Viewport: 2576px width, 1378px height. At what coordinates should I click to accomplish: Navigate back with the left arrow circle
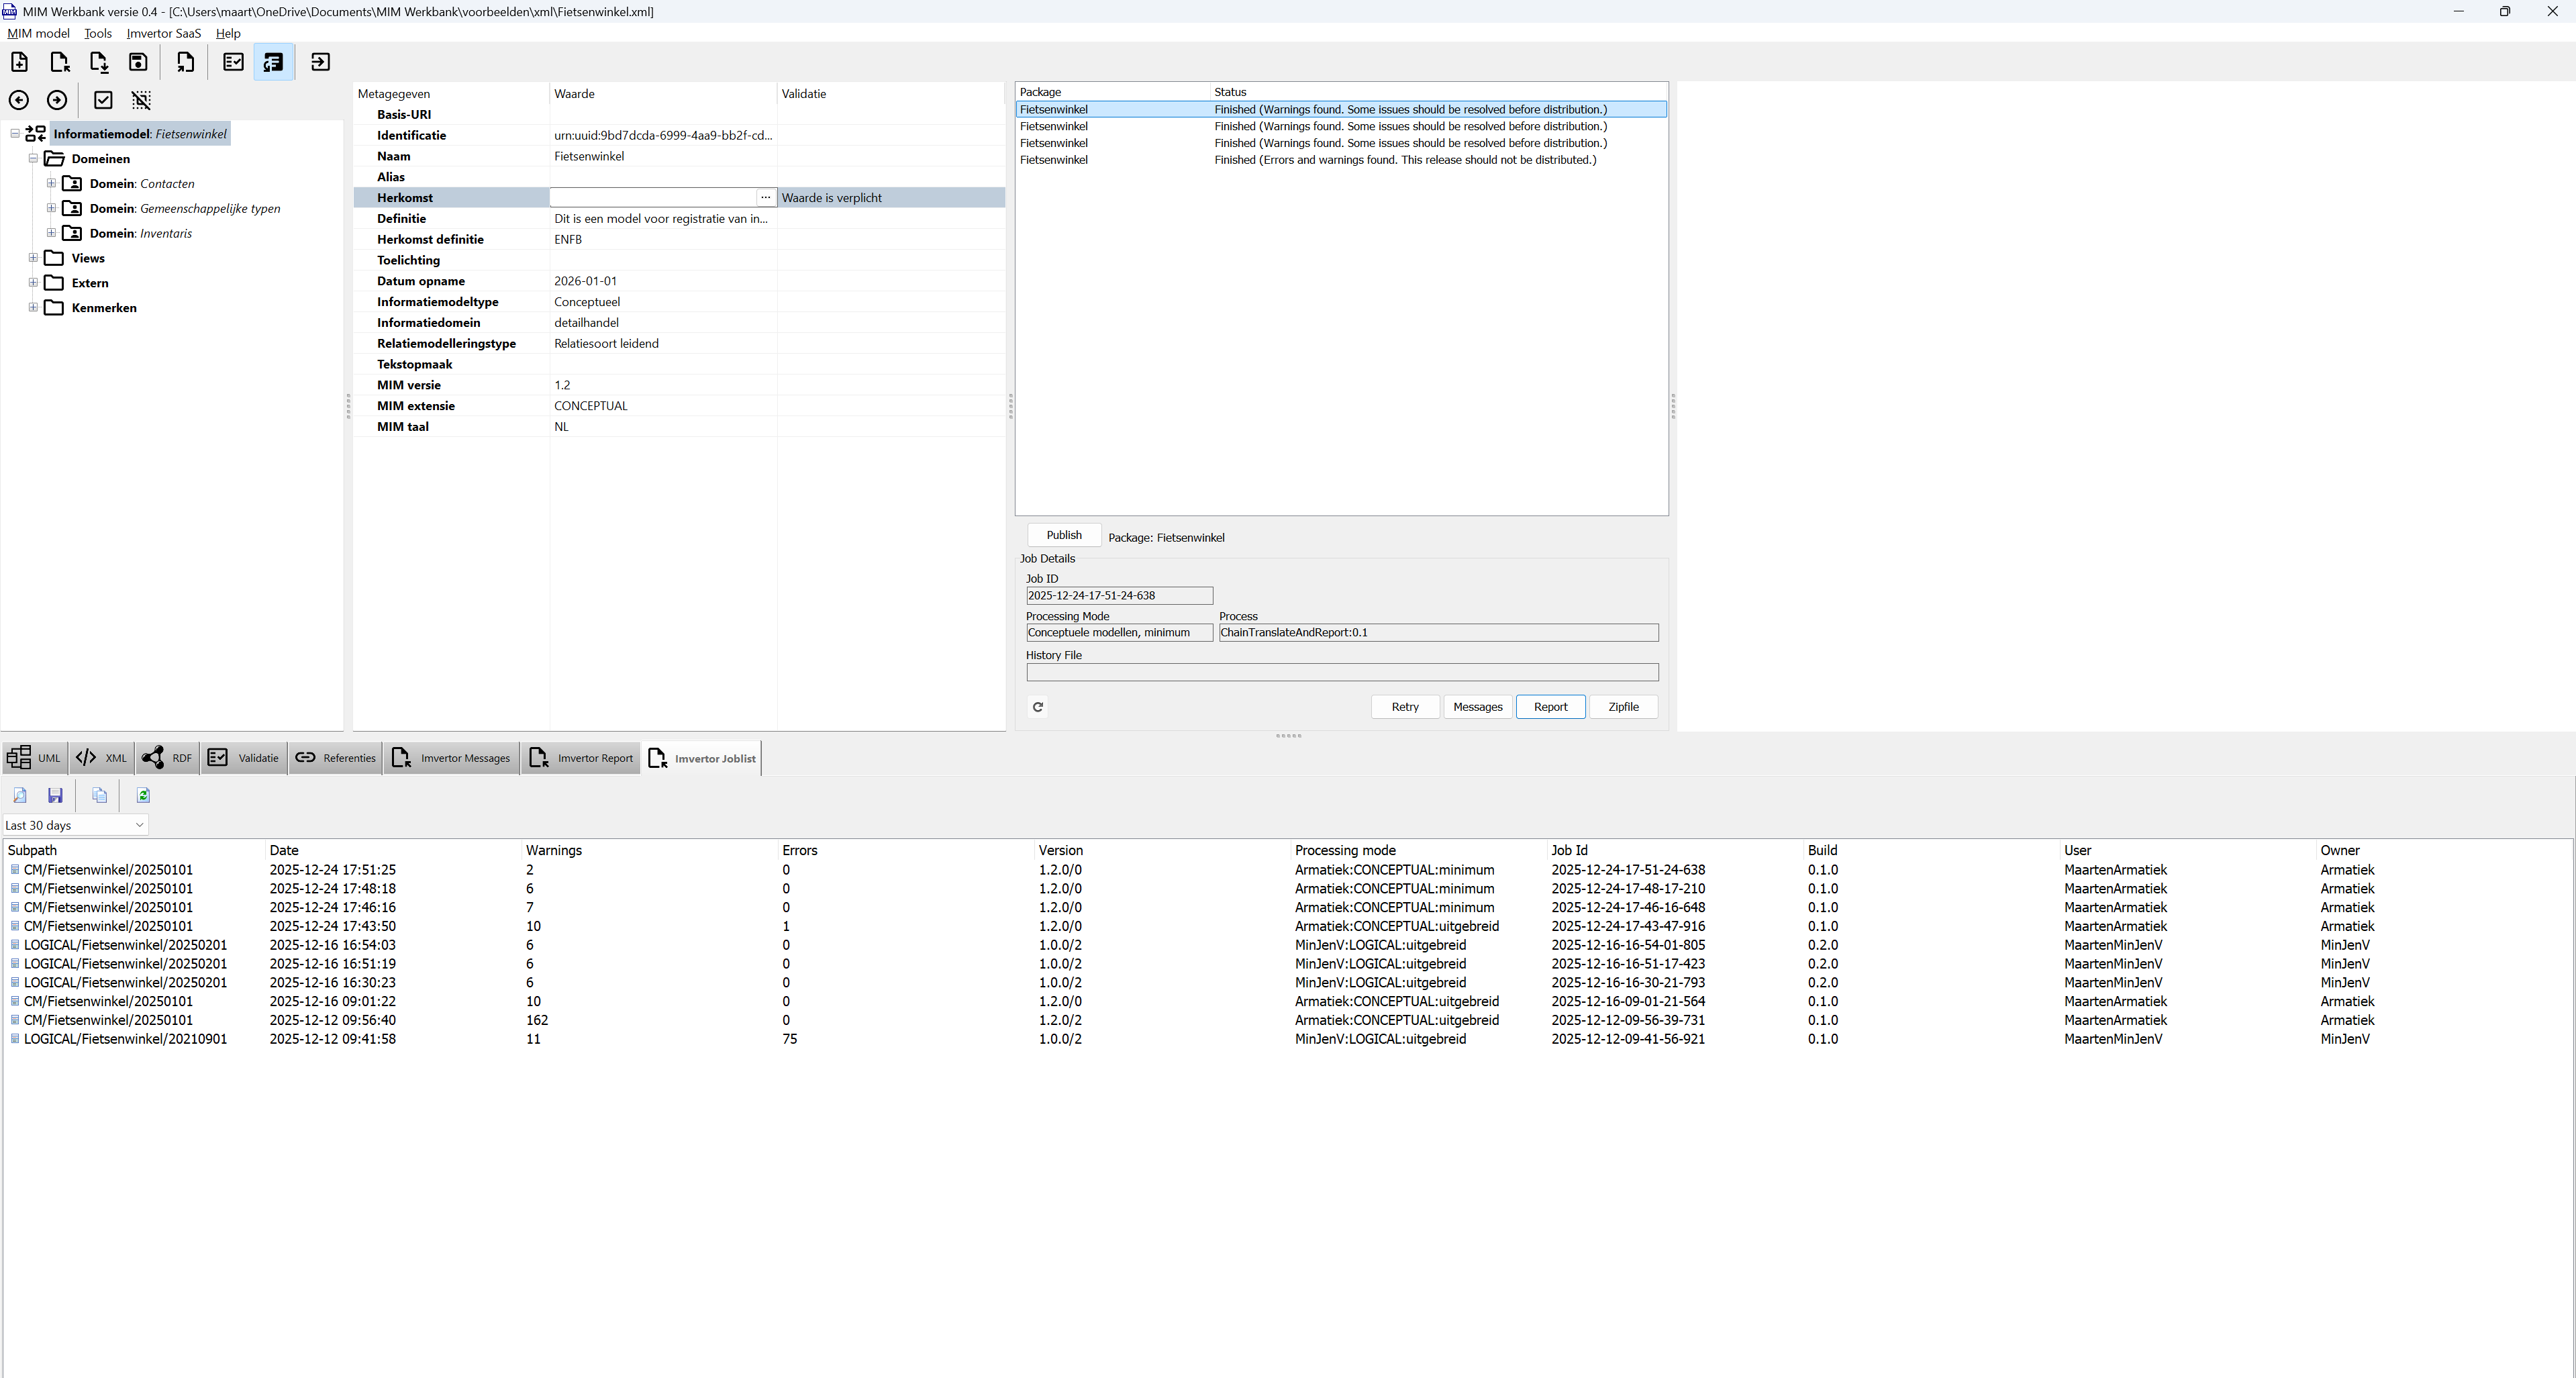coord(19,100)
